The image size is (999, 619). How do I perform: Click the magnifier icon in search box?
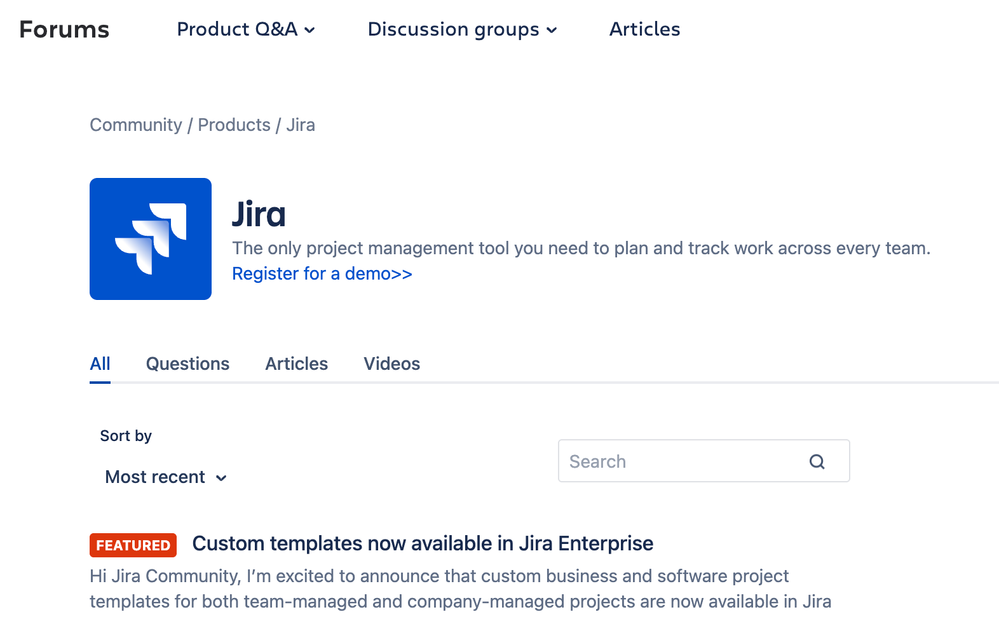(x=817, y=462)
